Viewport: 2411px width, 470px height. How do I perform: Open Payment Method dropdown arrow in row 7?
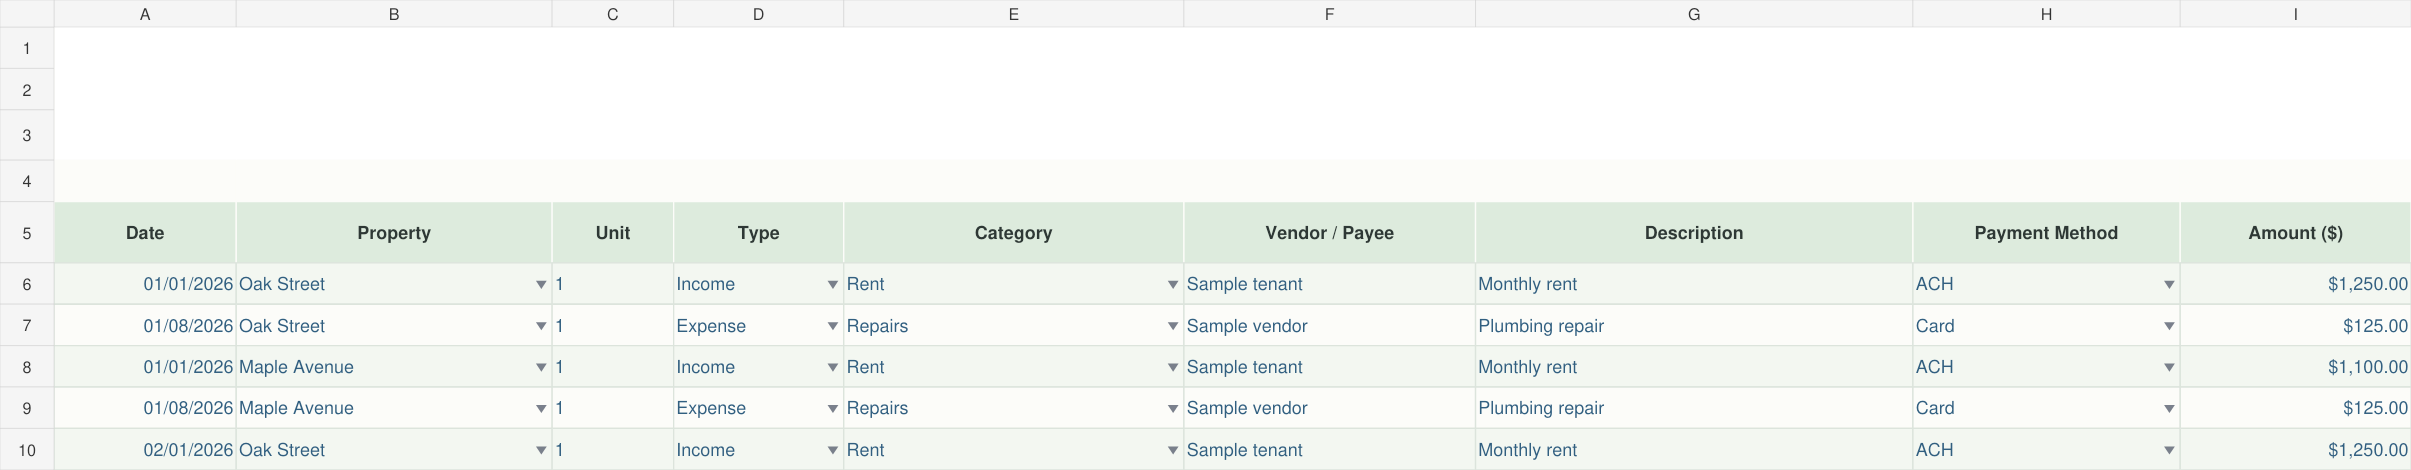pos(2169,326)
